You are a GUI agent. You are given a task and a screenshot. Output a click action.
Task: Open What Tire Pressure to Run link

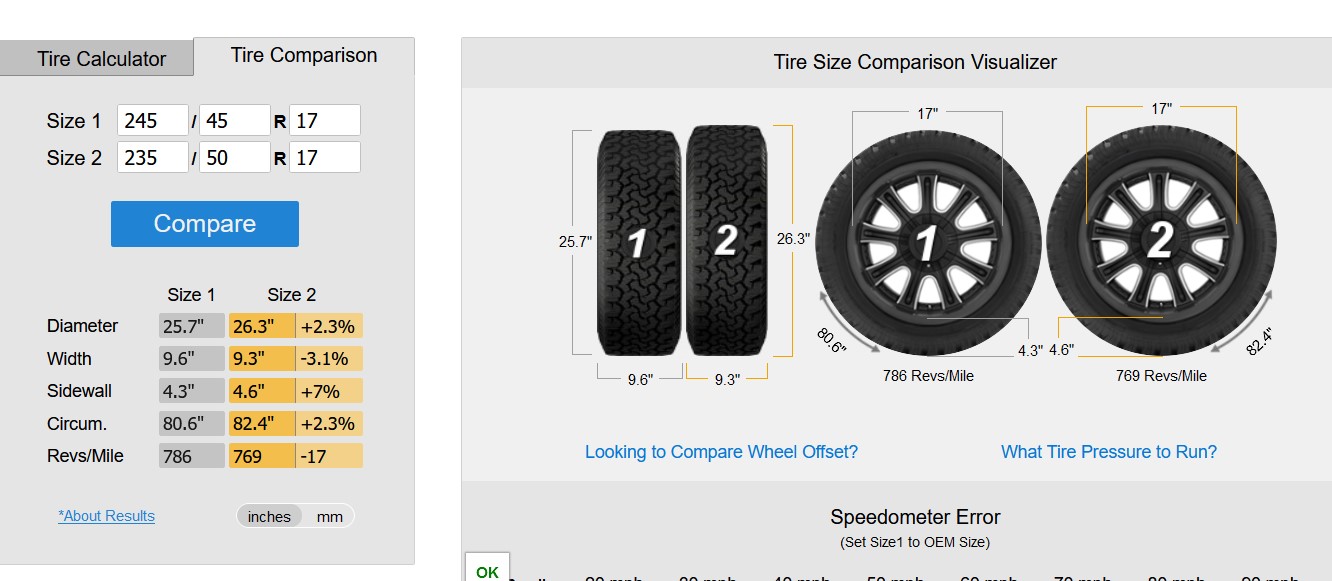click(x=1109, y=452)
